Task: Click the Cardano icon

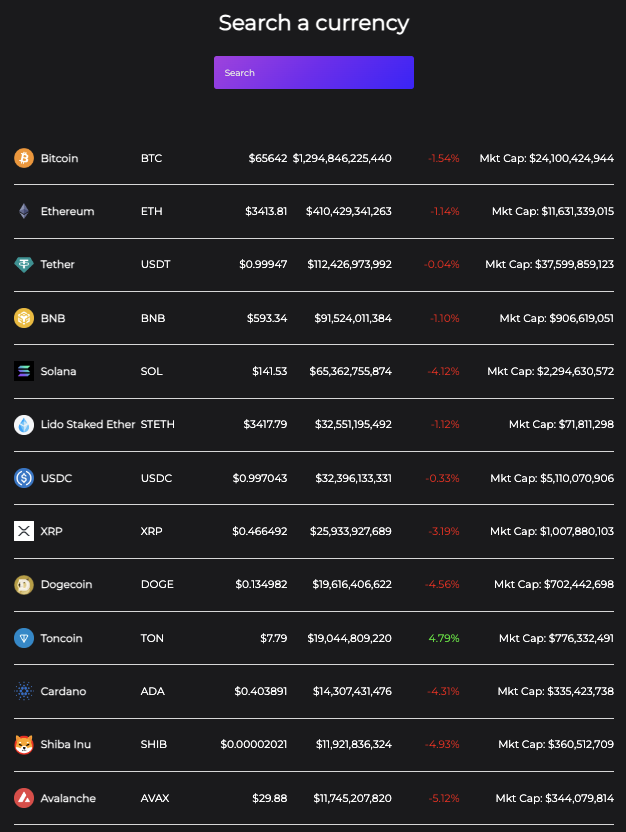Action: pos(24,691)
